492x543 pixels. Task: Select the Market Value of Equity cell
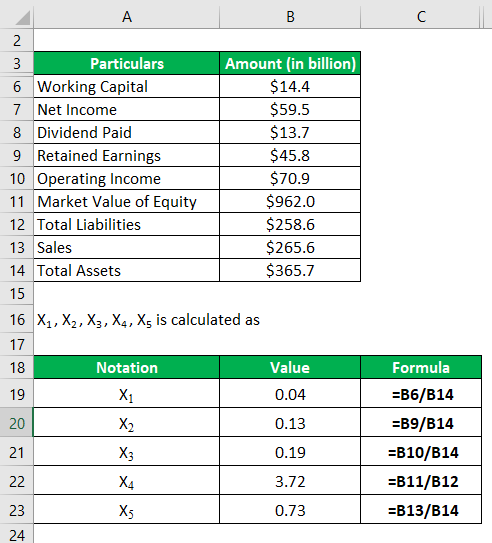click(127, 202)
